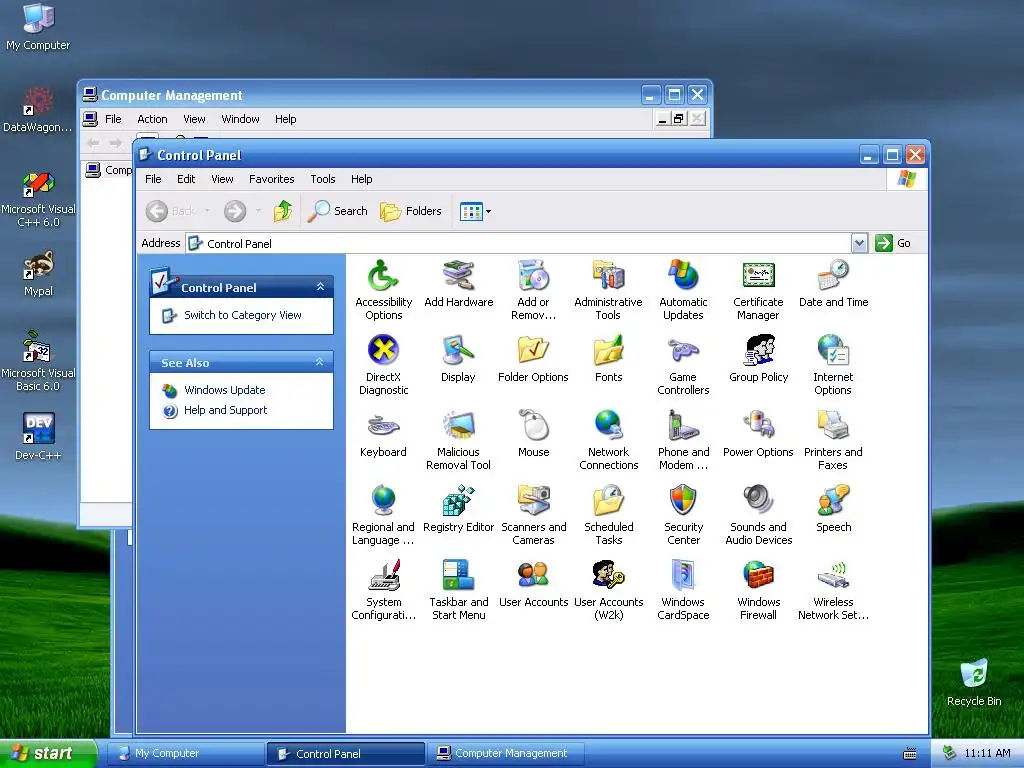
Task: Open Keyboard settings icon
Action: point(383,434)
